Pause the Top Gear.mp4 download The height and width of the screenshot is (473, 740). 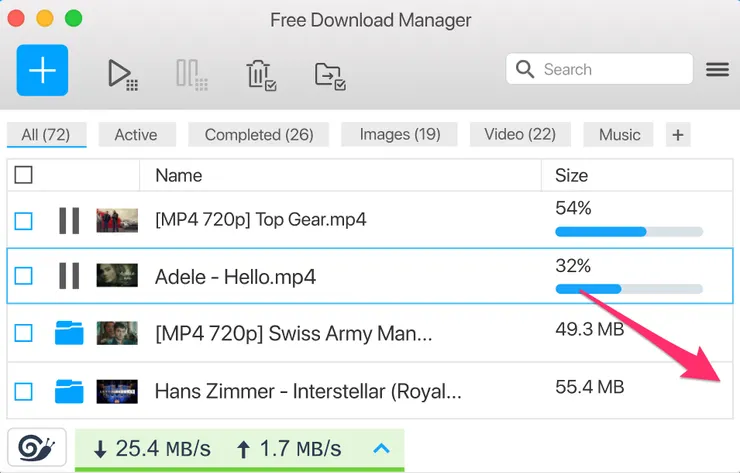[x=69, y=220]
